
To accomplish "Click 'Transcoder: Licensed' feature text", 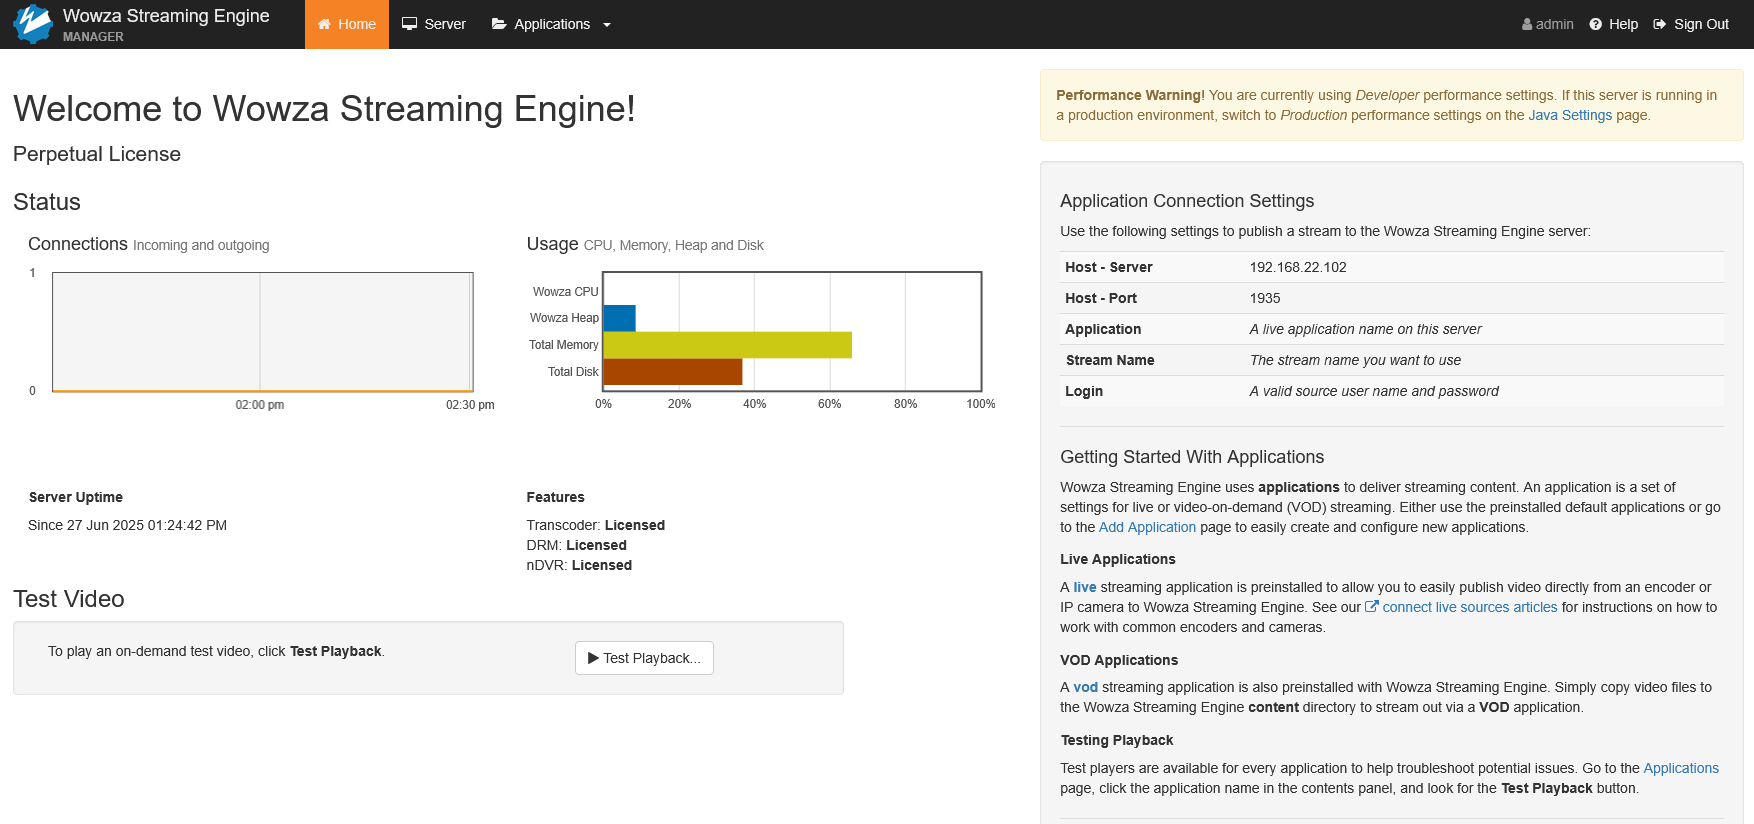I will pos(596,525).
